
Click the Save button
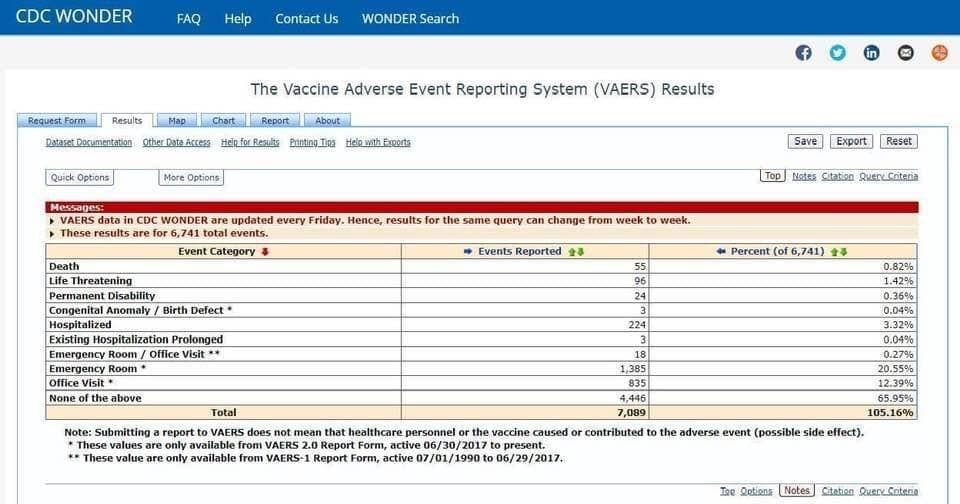pos(805,141)
